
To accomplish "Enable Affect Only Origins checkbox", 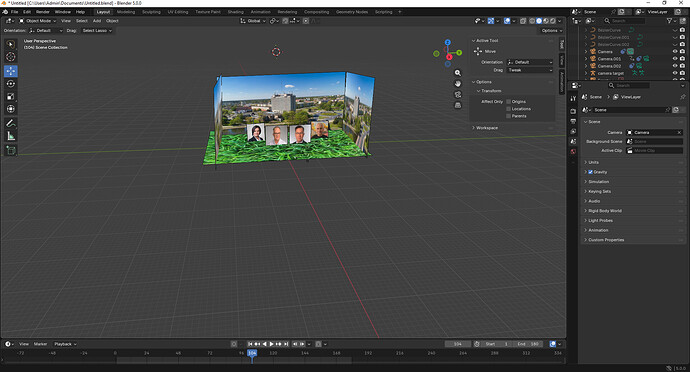I will (x=508, y=102).
